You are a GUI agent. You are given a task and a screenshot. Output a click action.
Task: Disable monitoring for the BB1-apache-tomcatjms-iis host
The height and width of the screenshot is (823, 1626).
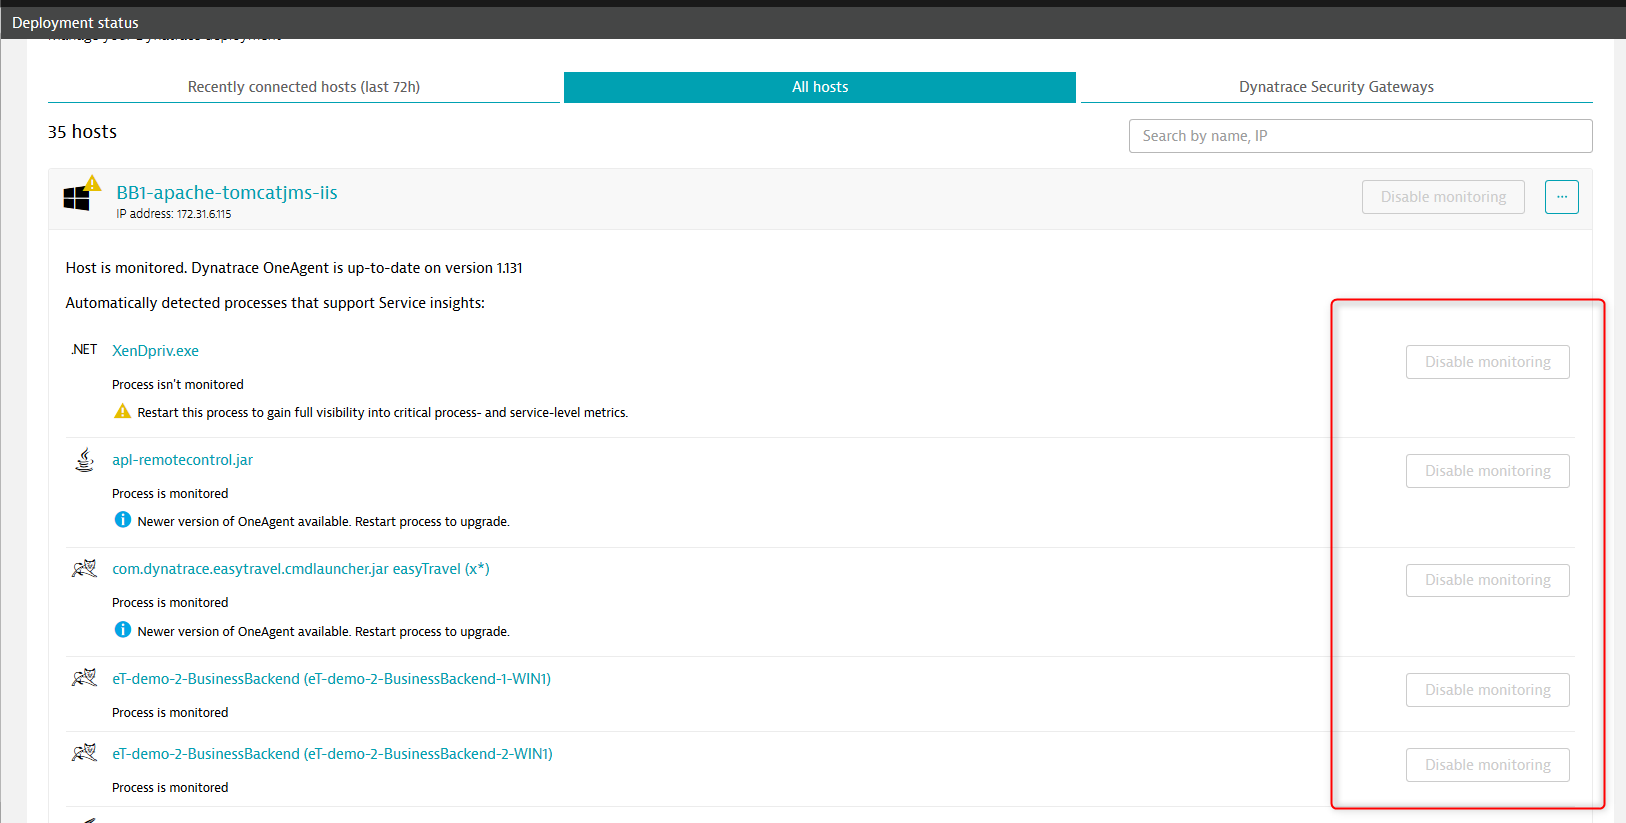(x=1442, y=197)
